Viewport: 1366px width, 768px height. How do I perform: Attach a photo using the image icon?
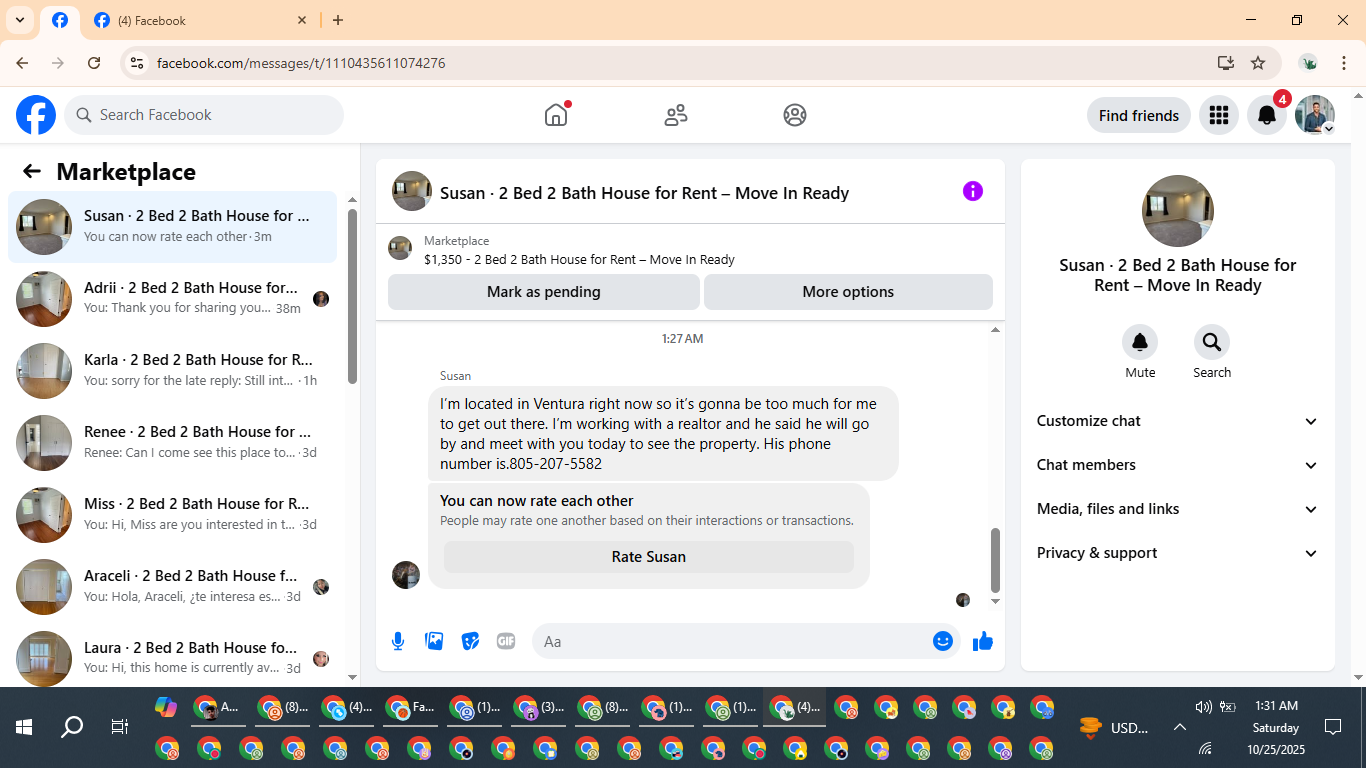434,641
